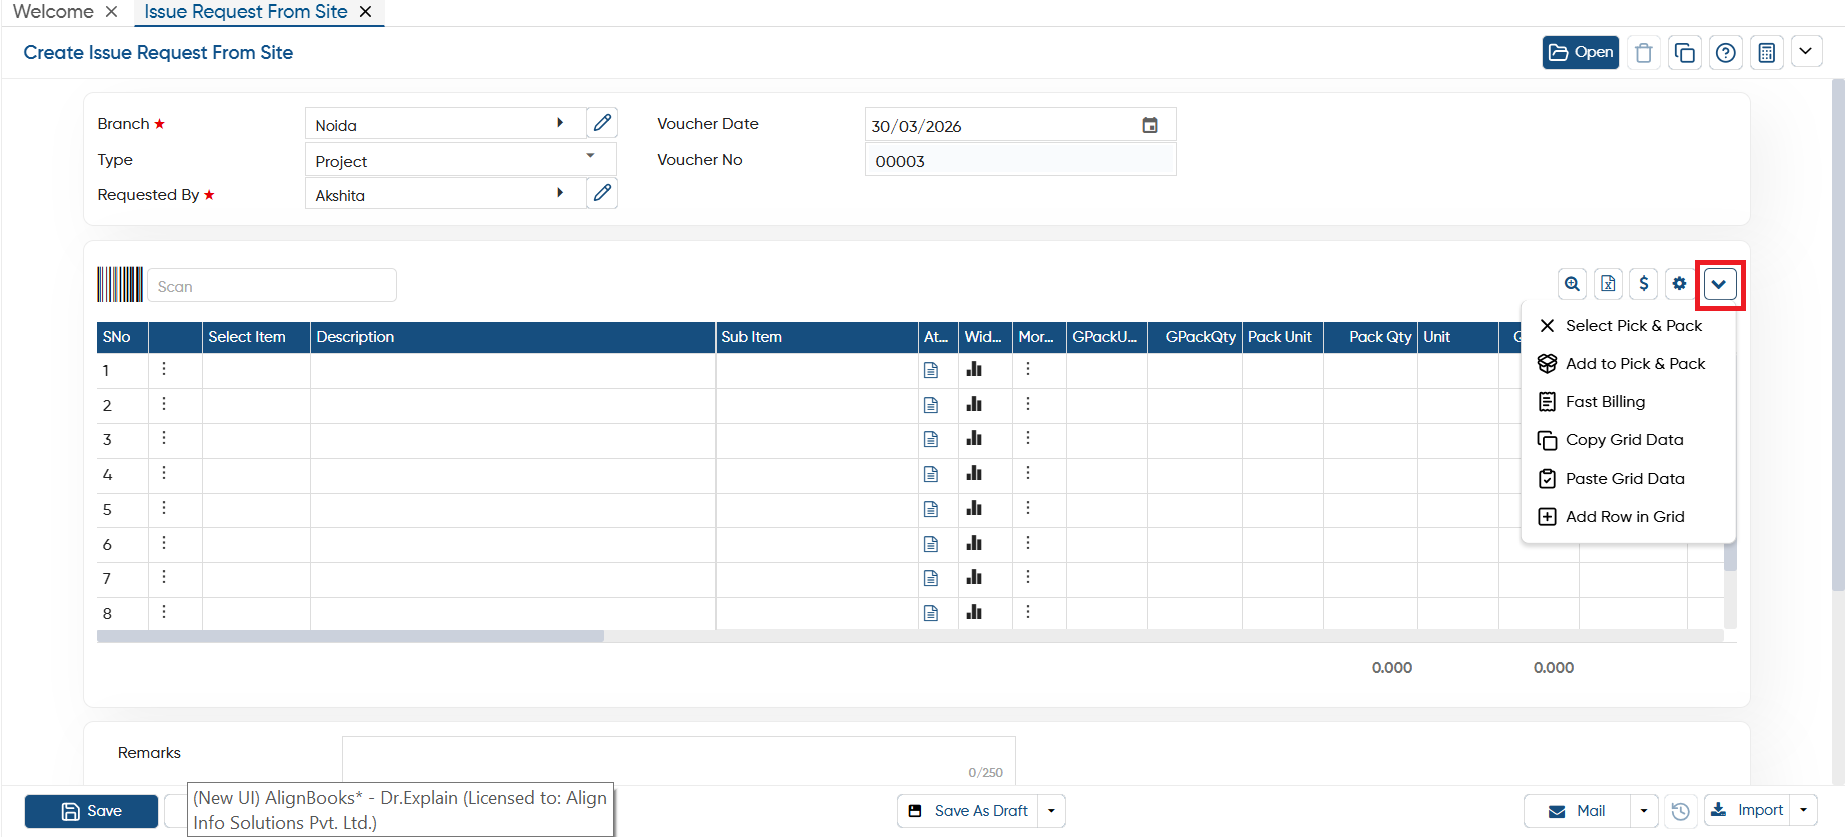Click row 4 attachment document icon
The width and height of the screenshot is (1845, 837).
point(931,474)
